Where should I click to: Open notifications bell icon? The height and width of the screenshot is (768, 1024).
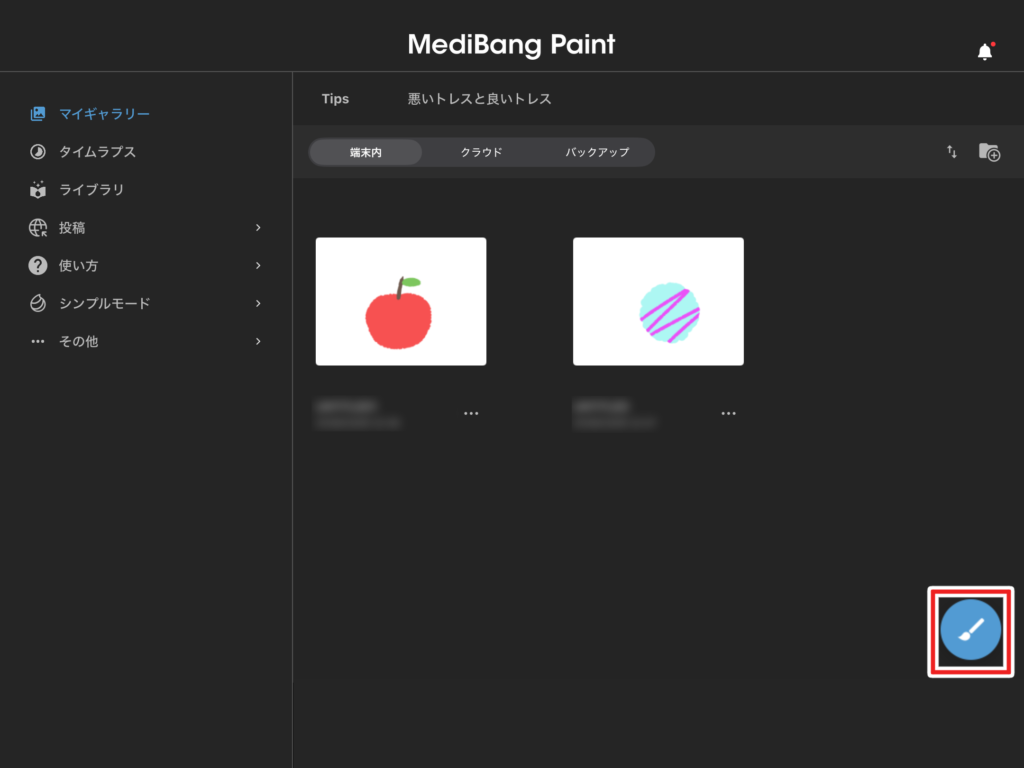tap(985, 52)
